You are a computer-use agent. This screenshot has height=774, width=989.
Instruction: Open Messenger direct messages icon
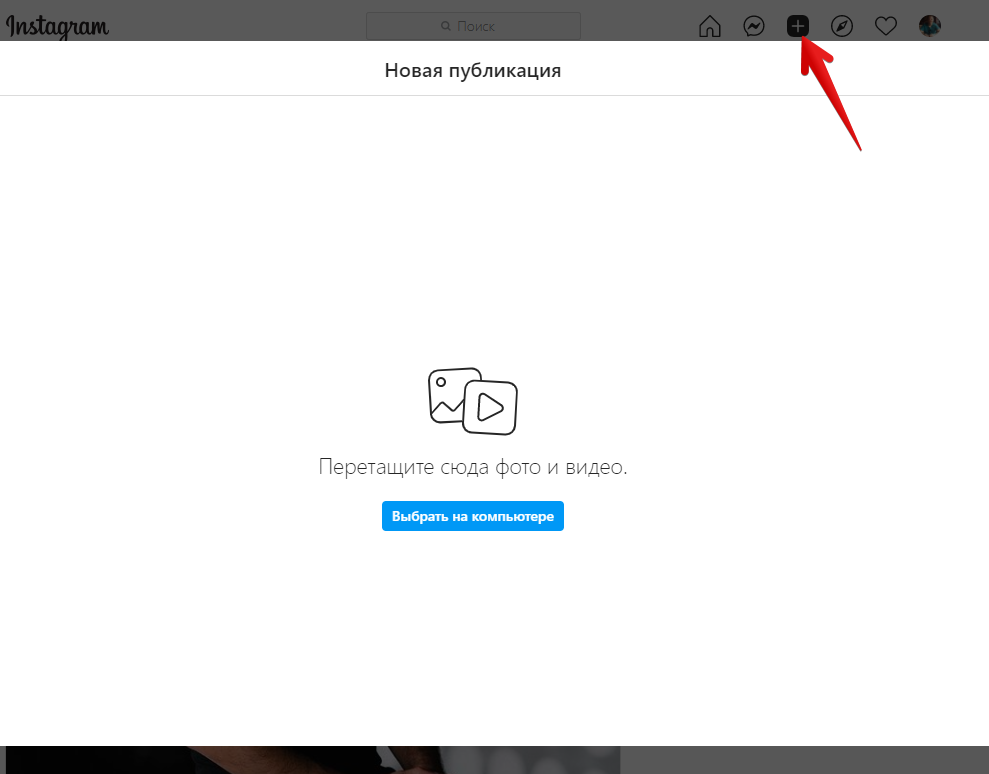(754, 27)
